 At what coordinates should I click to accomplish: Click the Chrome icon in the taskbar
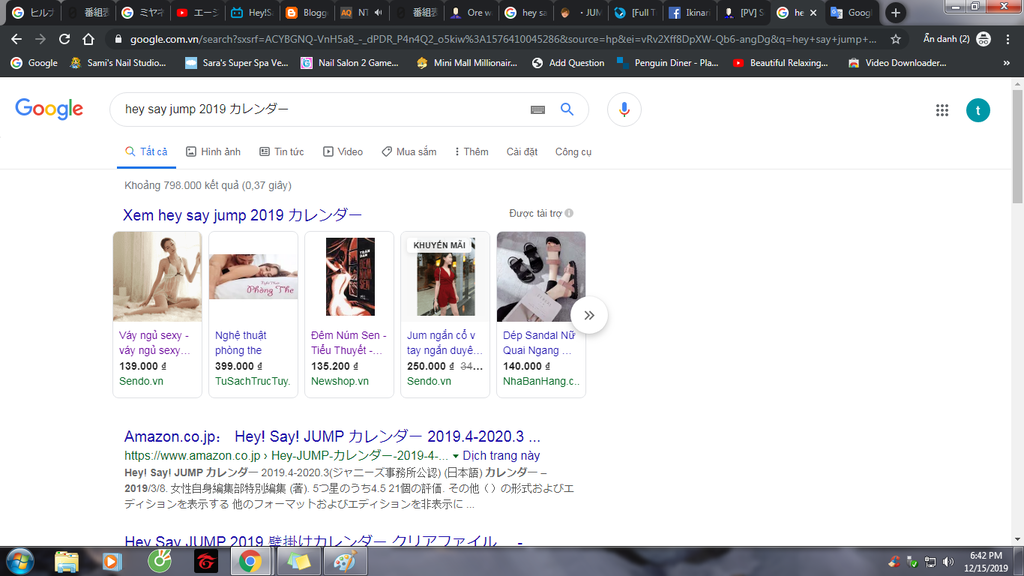point(249,562)
